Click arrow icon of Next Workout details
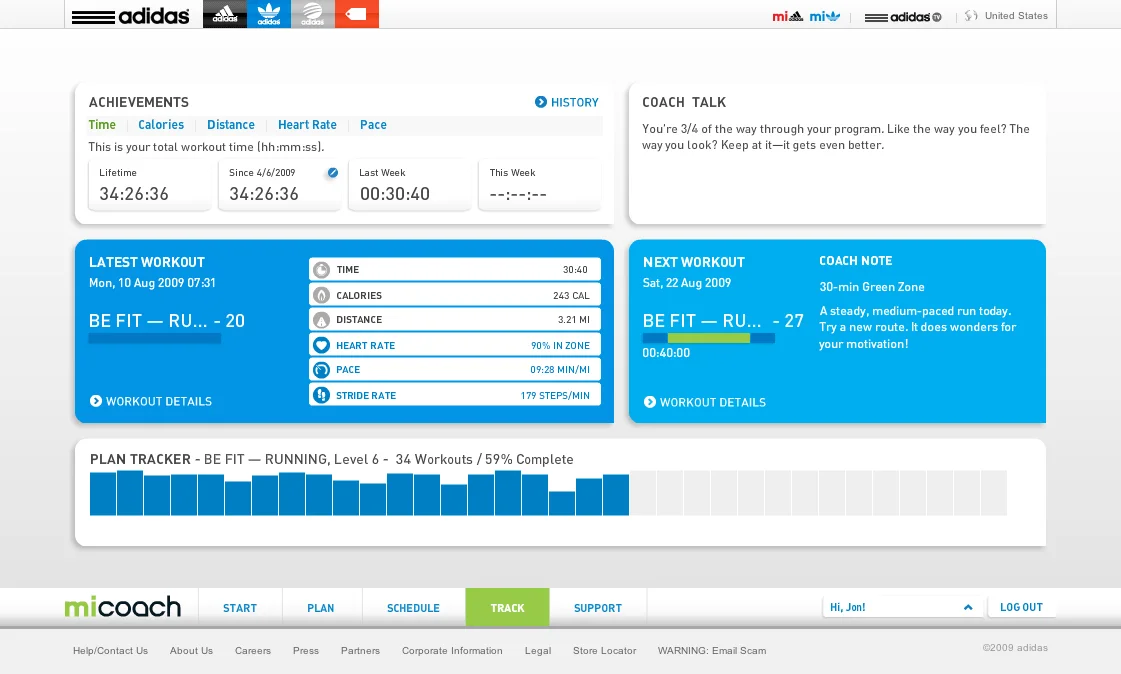Image resolution: width=1121 pixels, height=674 pixels. point(650,402)
